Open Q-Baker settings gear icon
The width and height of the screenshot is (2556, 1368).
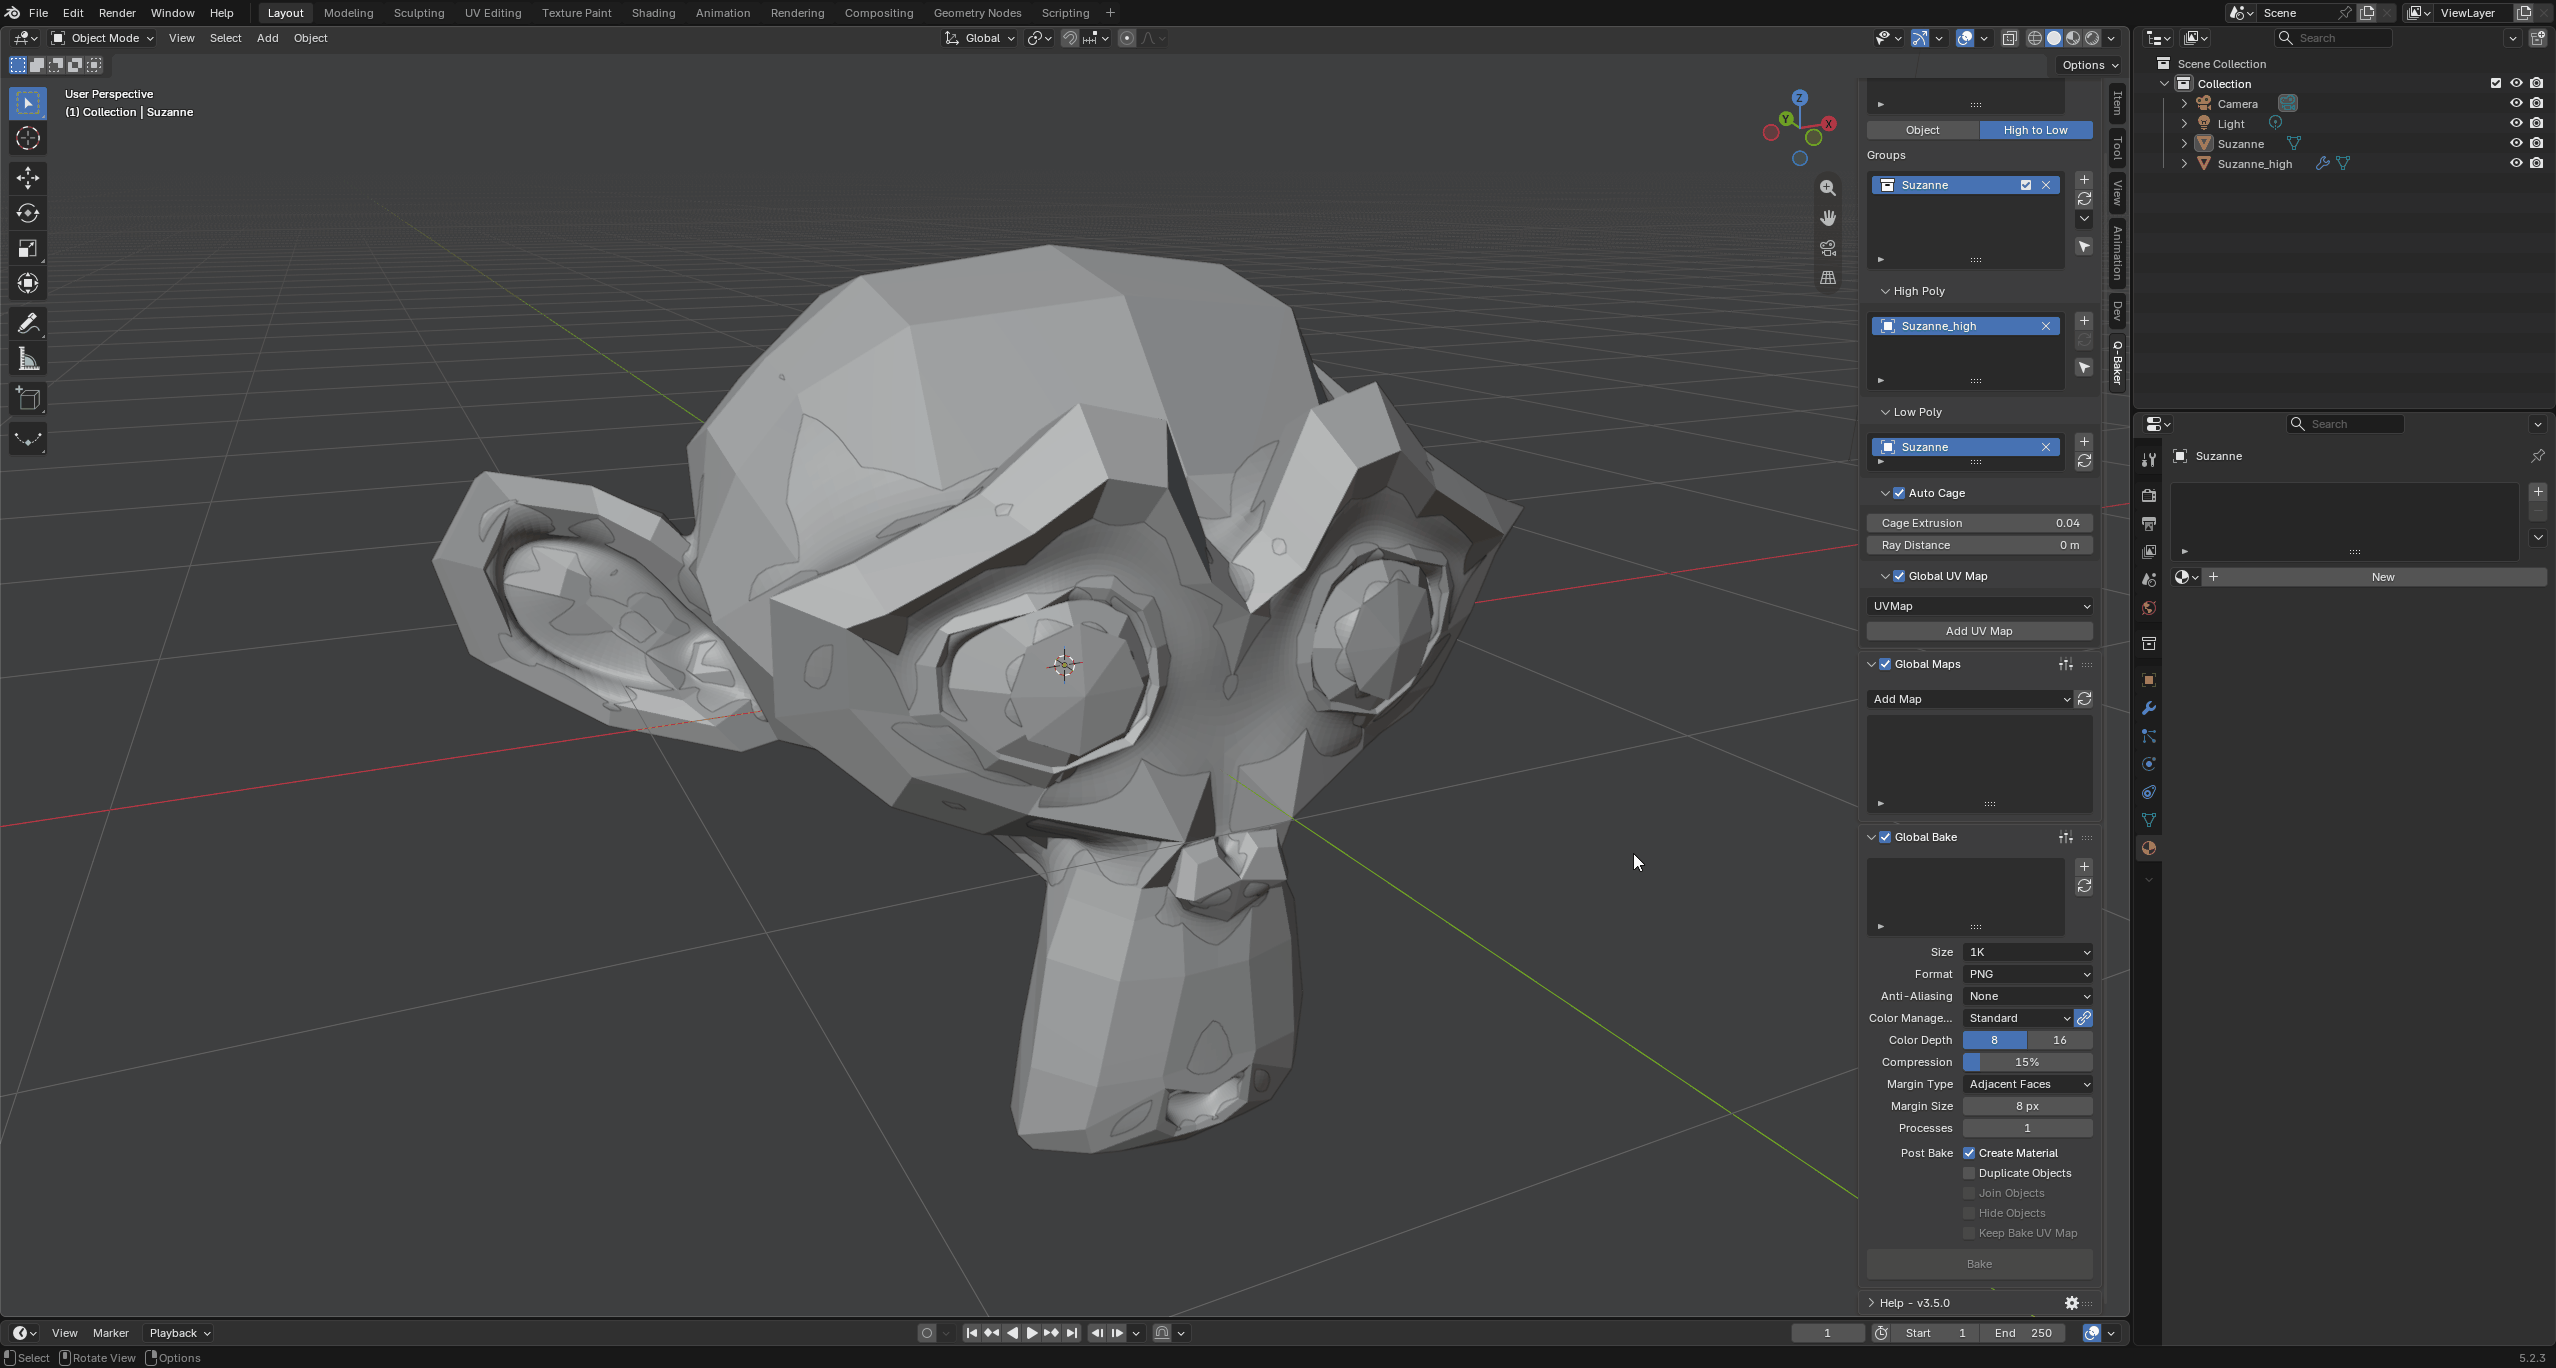(x=2072, y=1303)
